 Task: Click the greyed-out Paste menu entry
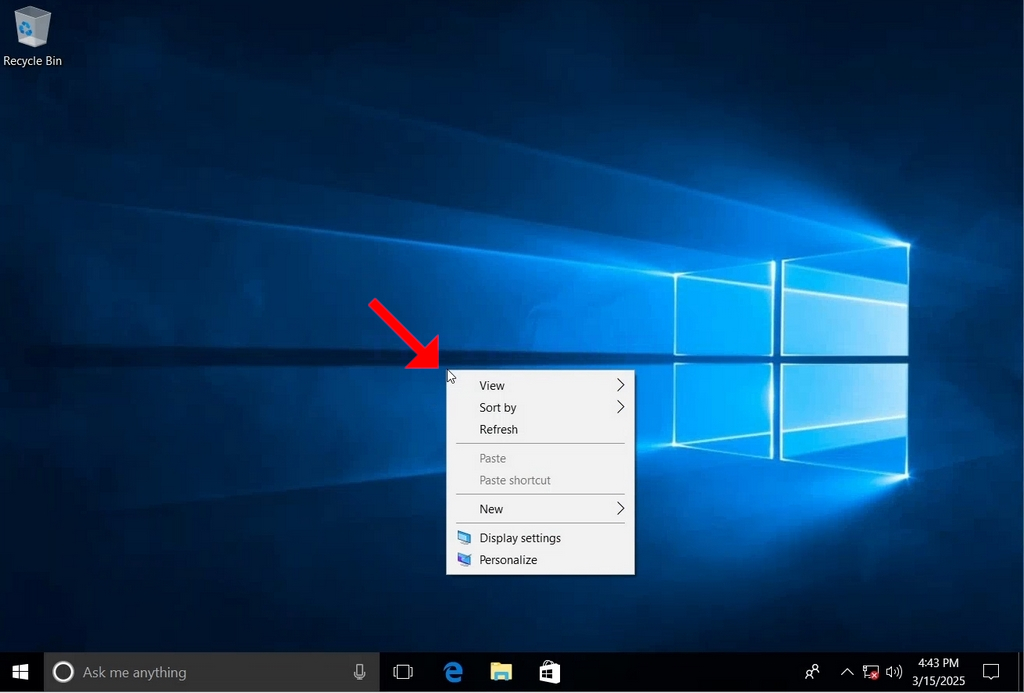coord(540,459)
